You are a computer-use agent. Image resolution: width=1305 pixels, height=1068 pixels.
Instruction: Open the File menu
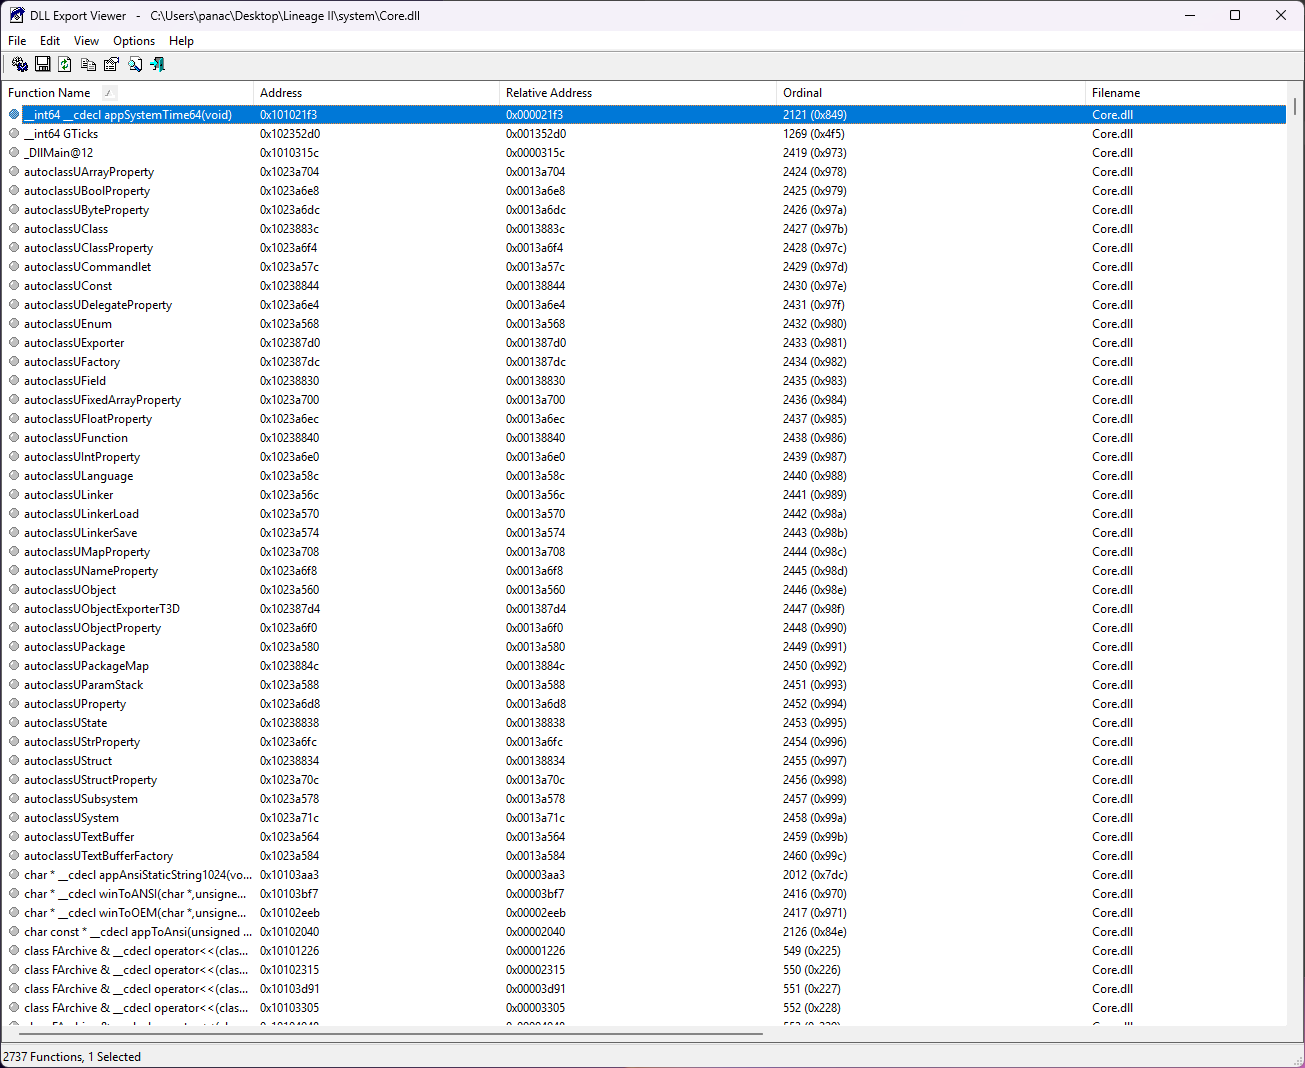17,41
